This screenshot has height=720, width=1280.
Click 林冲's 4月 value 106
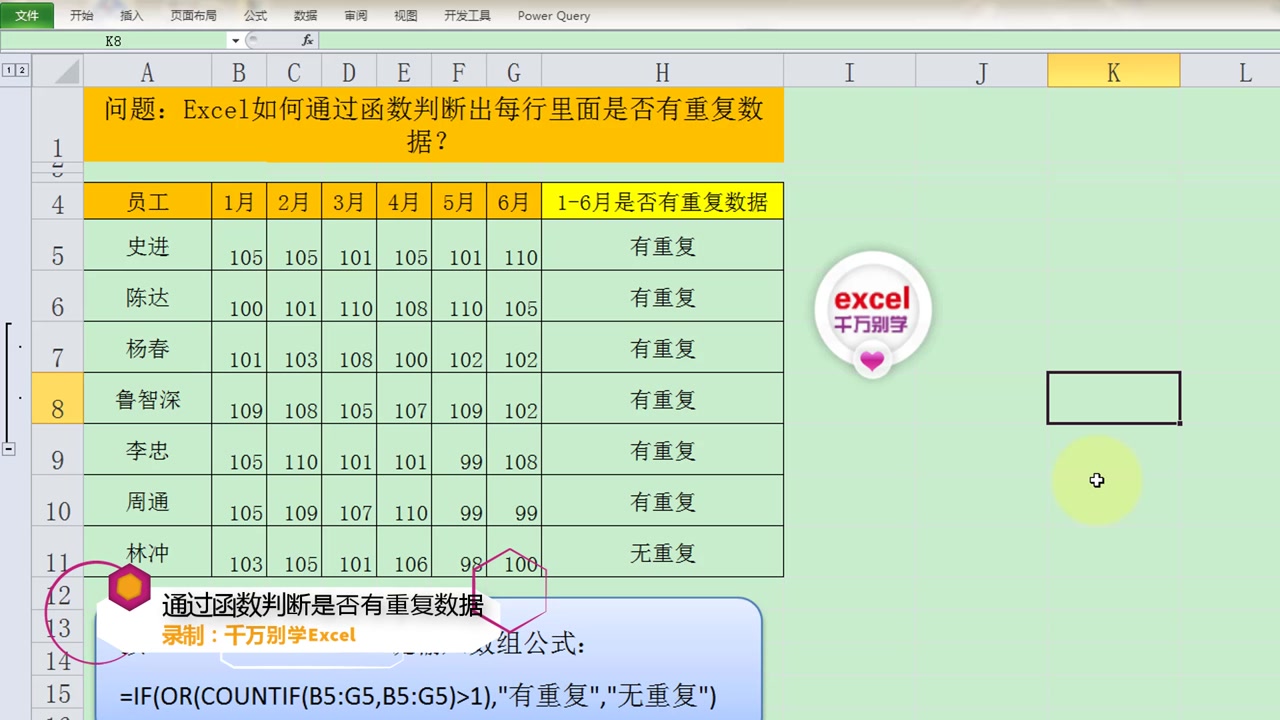click(x=404, y=551)
